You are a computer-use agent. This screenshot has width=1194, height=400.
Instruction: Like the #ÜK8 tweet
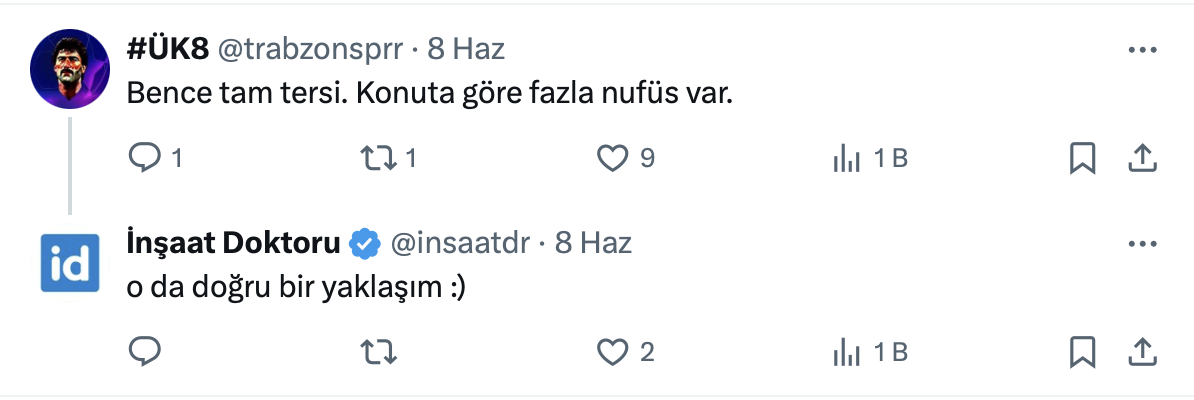(611, 157)
